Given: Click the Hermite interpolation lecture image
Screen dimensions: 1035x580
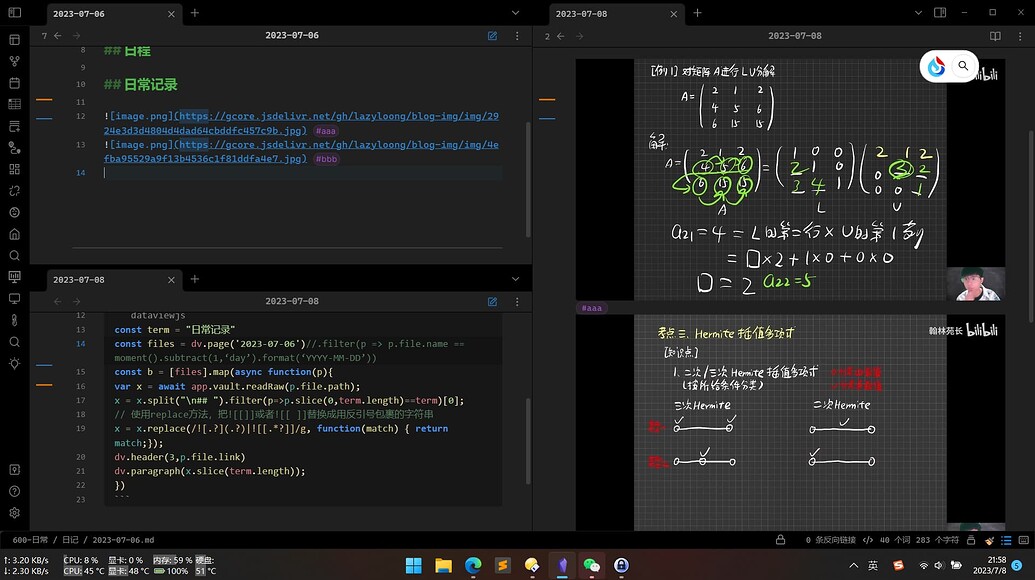Looking at the screenshot, I should 790,422.
